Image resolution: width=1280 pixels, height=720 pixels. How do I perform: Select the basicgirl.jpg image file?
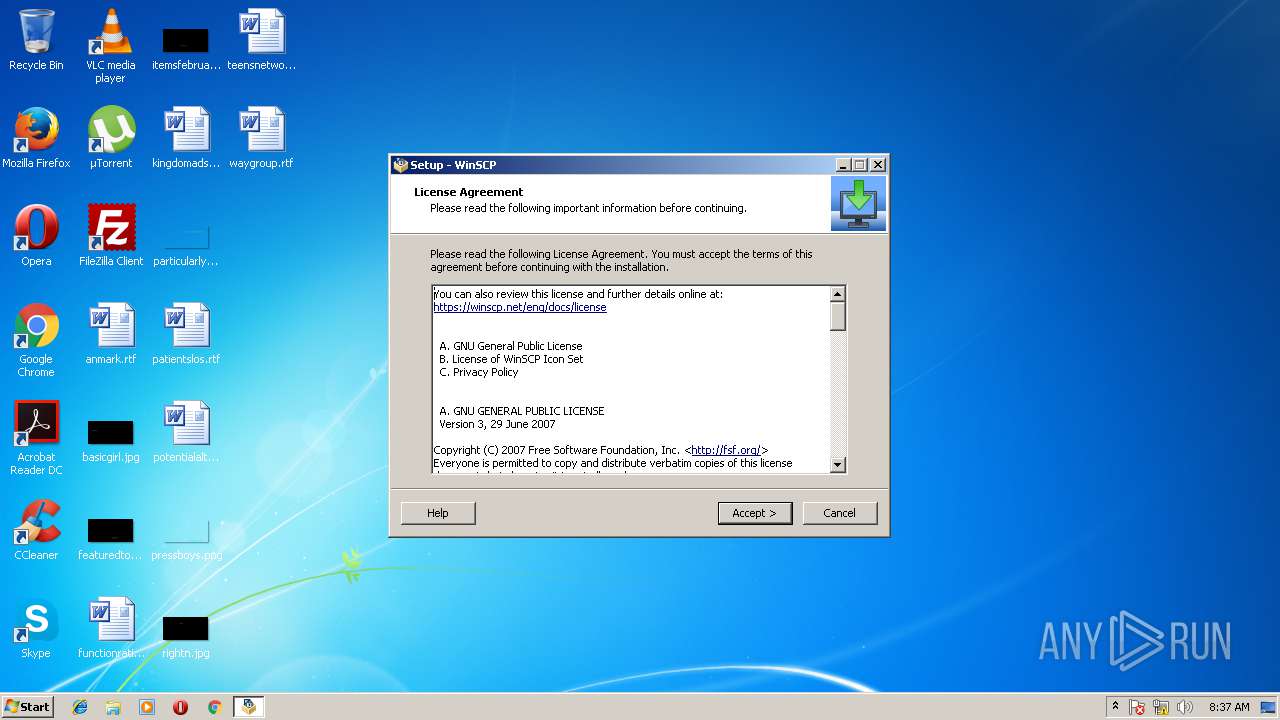tap(110, 439)
